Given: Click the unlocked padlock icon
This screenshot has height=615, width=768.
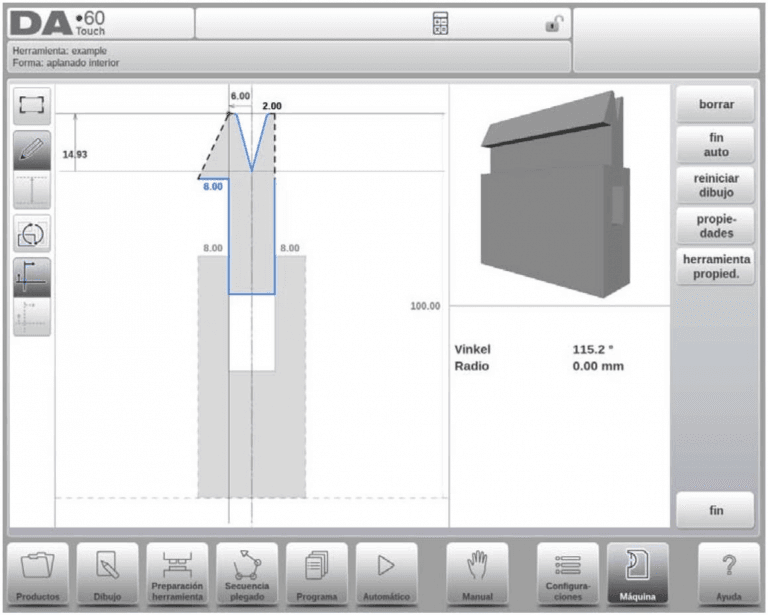Looking at the screenshot, I should click(x=554, y=23).
